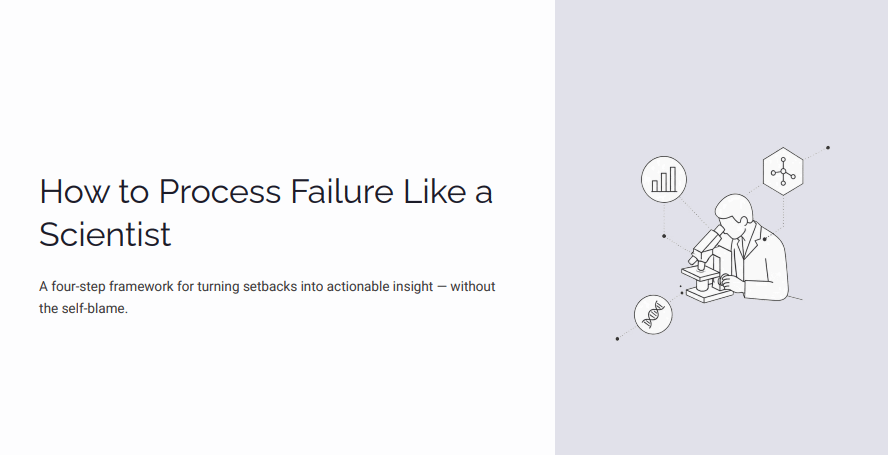Click the bar chart circle icon
The image size is (888, 455).
[664, 179]
